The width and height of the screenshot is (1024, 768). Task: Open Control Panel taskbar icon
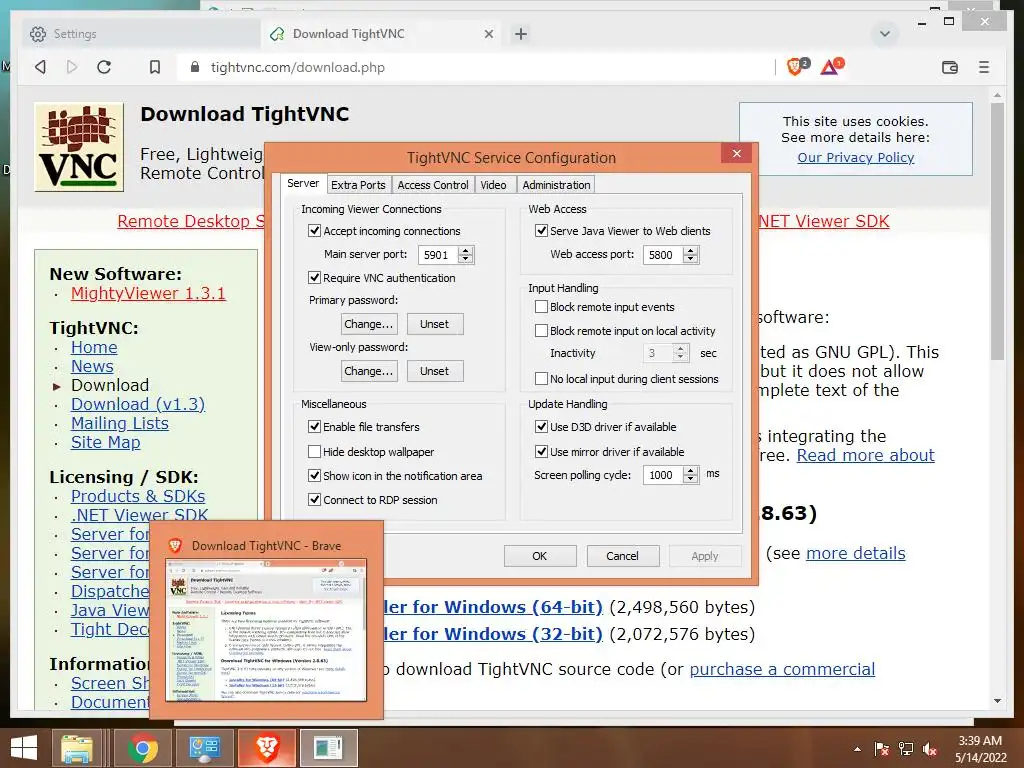[x=204, y=748]
